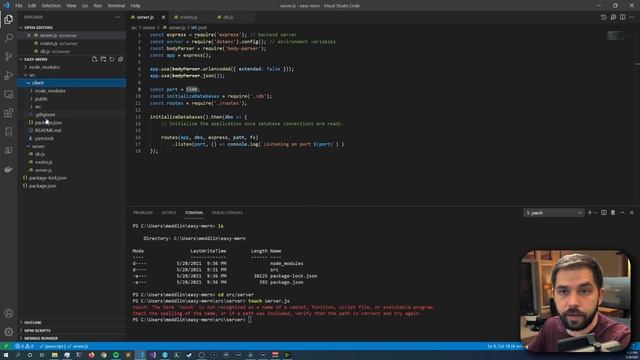Open the Explorer view in activity bar
Image resolution: width=640 pixels, height=360 pixels.
pyautogui.click(x=9, y=19)
